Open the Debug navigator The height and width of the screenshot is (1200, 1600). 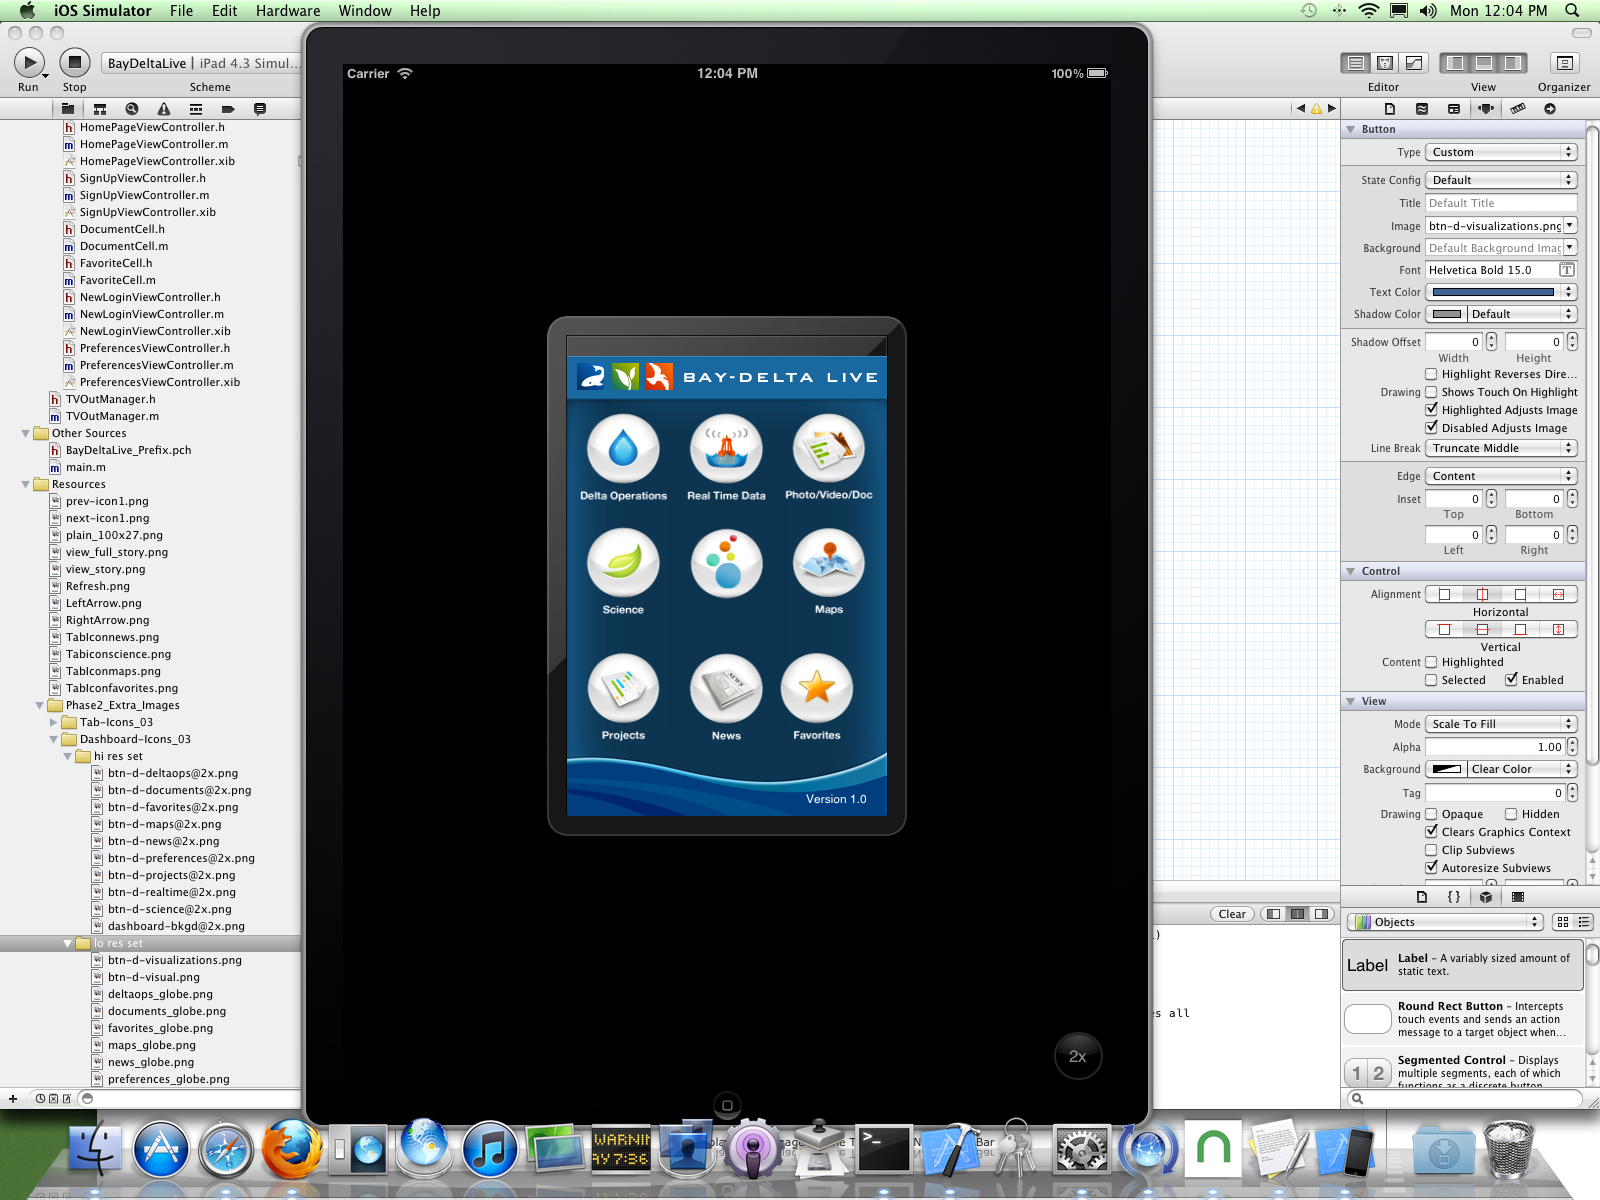click(196, 109)
